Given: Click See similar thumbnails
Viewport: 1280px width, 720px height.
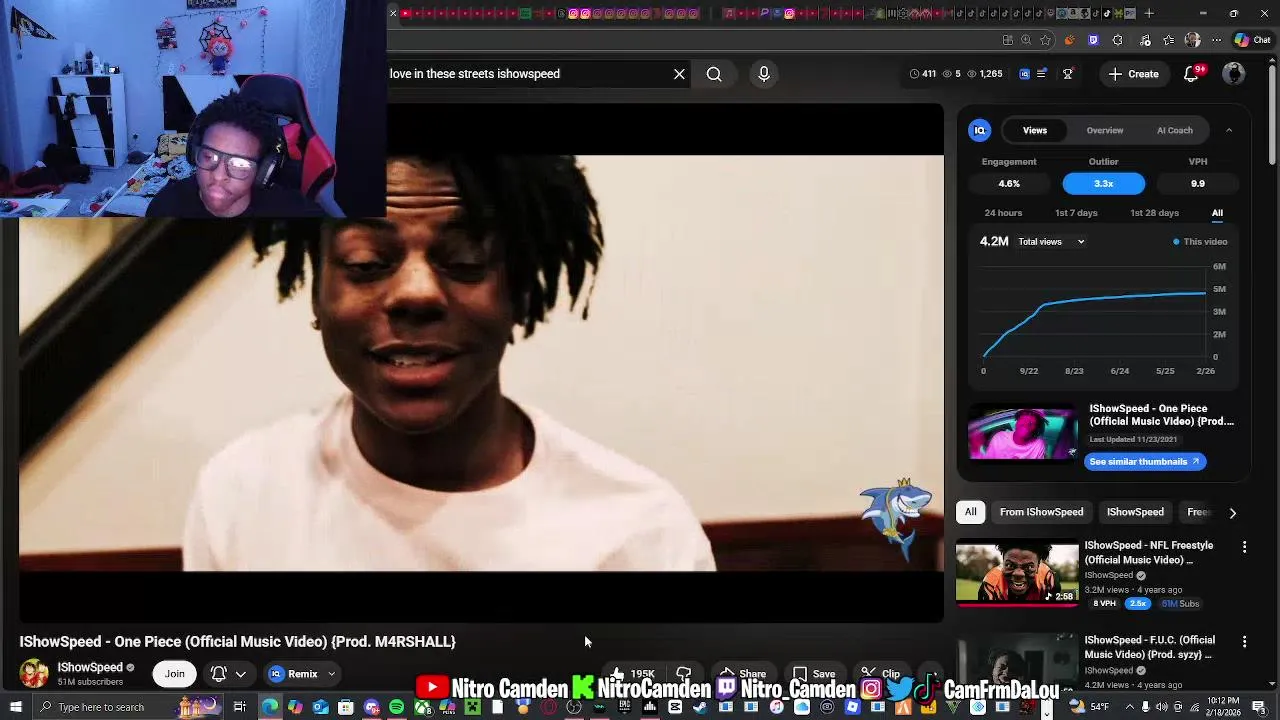Looking at the screenshot, I should pos(1145,462).
